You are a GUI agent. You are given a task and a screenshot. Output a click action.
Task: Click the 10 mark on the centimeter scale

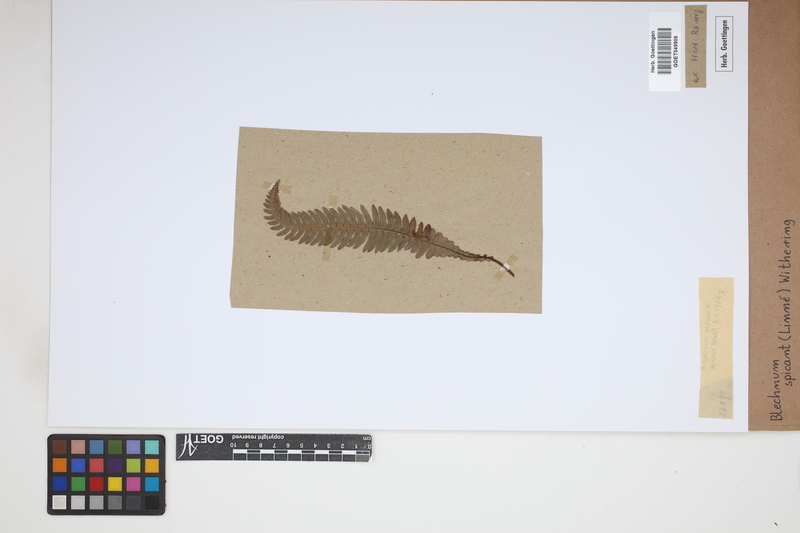point(235,445)
